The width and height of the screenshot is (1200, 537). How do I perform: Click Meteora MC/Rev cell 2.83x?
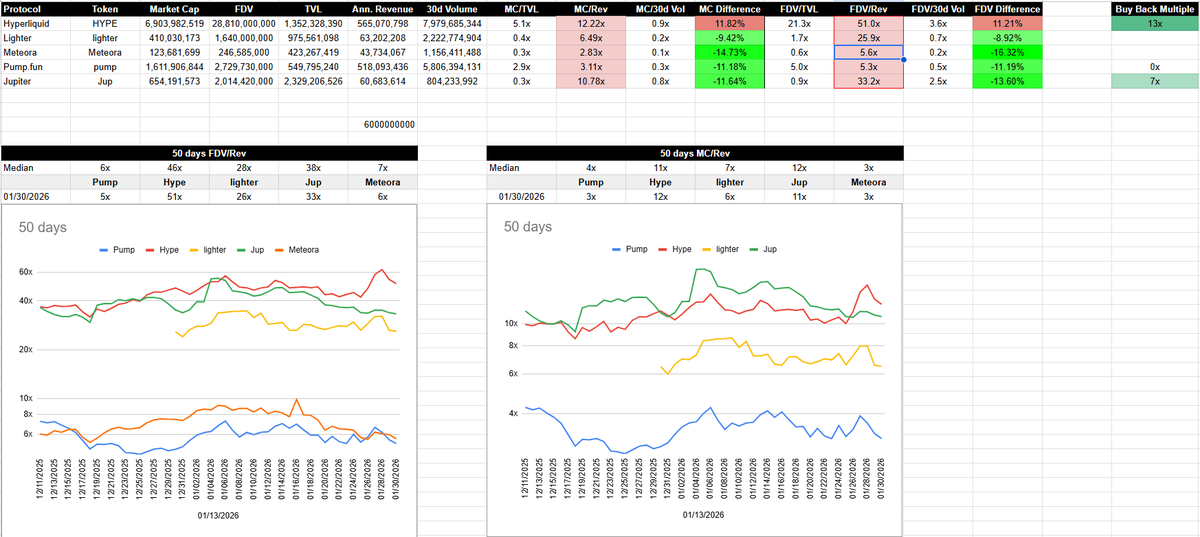click(x=590, y=52)
